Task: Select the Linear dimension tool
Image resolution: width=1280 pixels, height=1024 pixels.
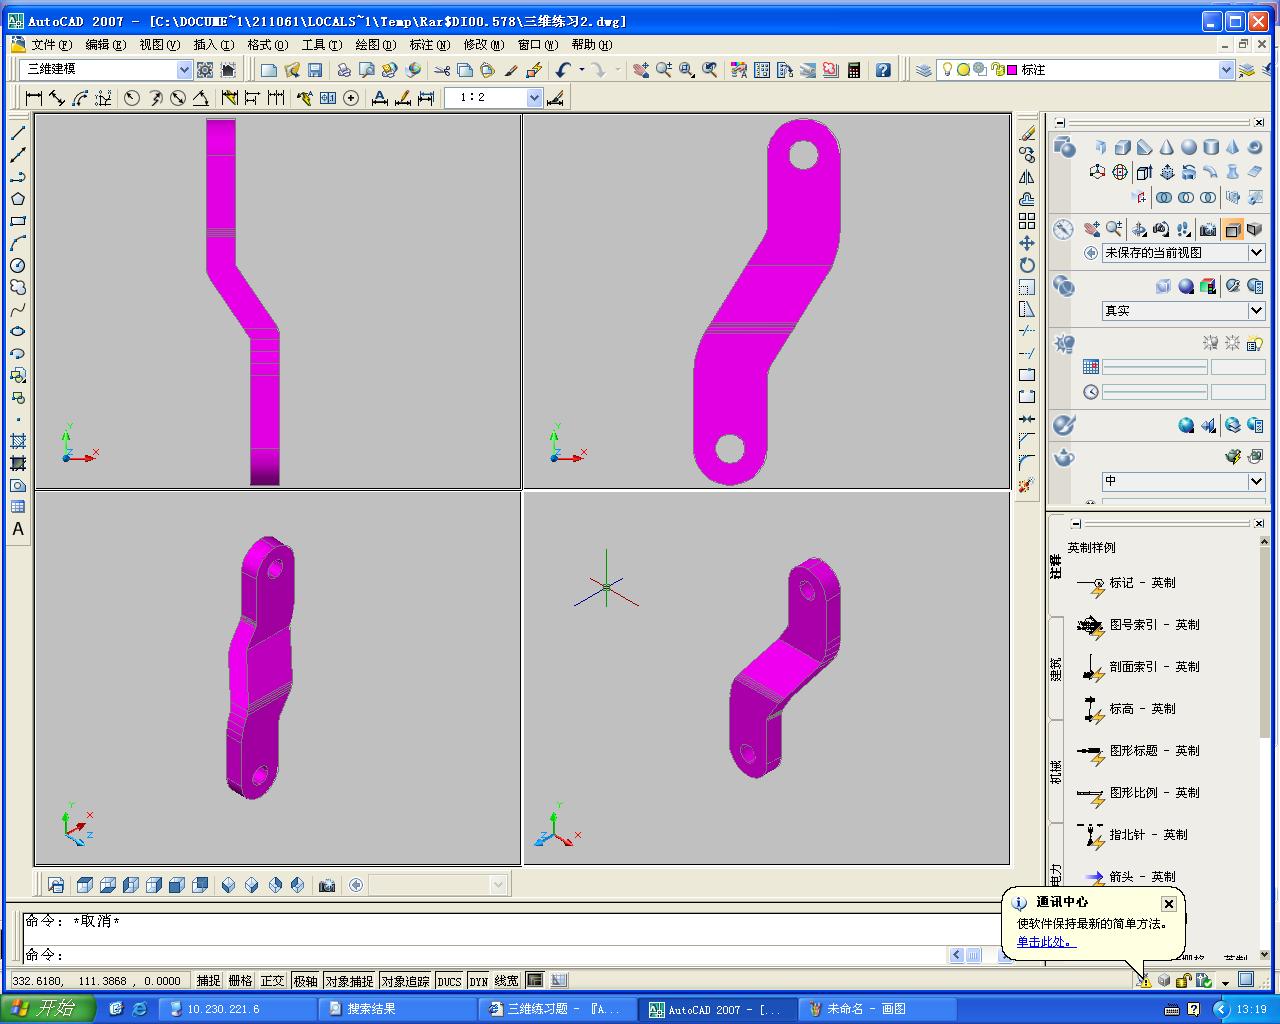Action: click(34, 98)
